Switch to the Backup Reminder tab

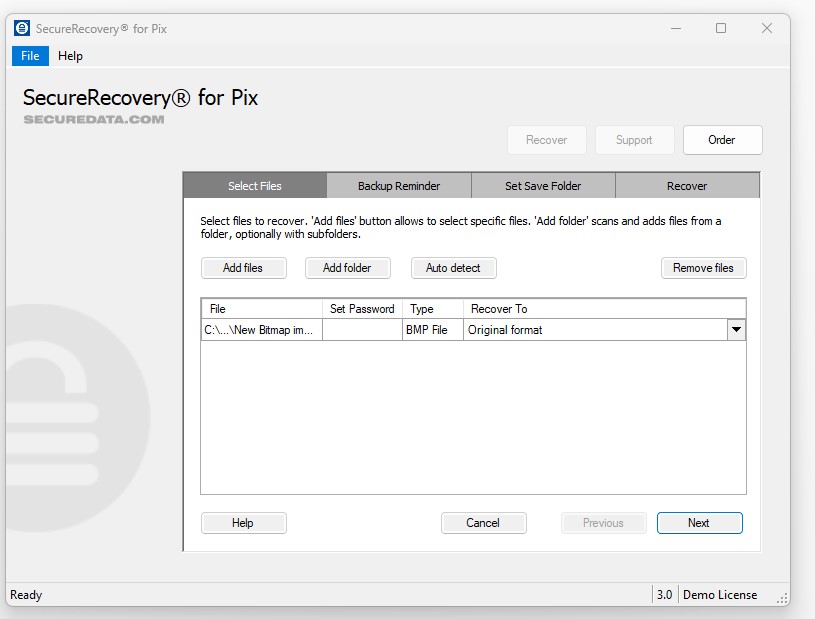[399, 186]
